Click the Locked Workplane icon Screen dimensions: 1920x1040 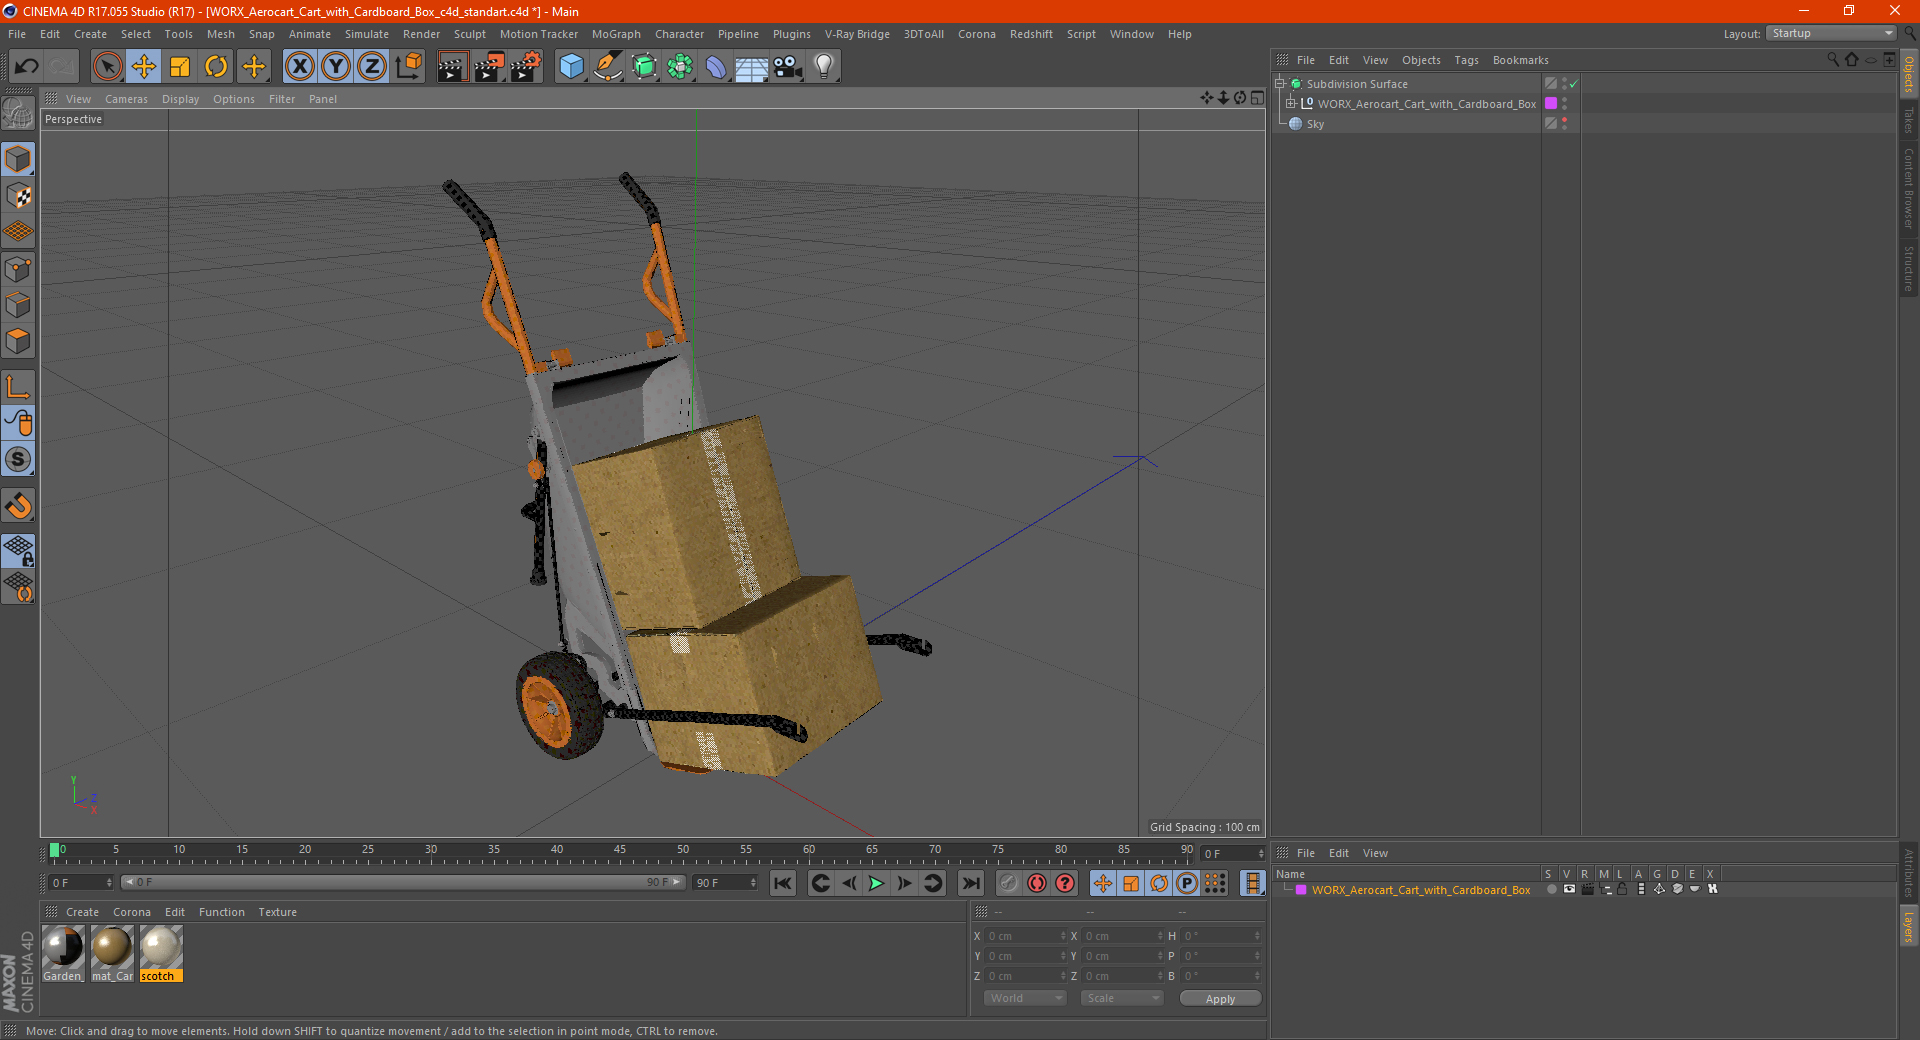[x=18, y=550]
